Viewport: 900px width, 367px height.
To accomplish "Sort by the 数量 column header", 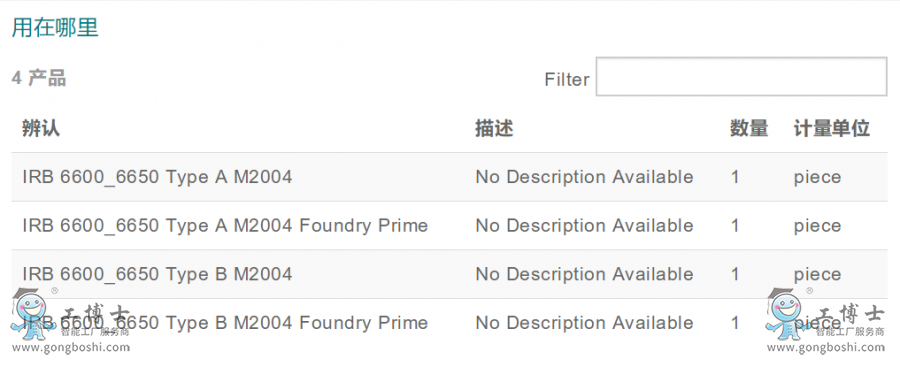I will tap(749, 128).
